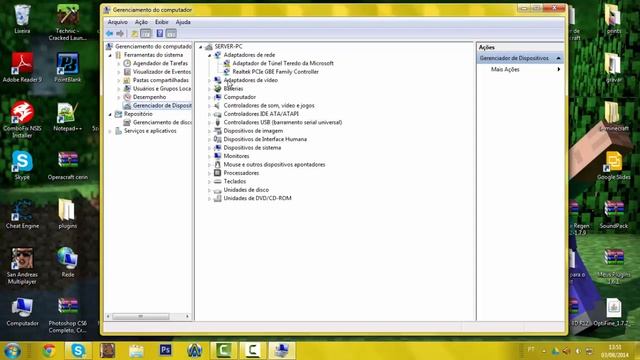Expand Controladores USB node

(209, 122)
